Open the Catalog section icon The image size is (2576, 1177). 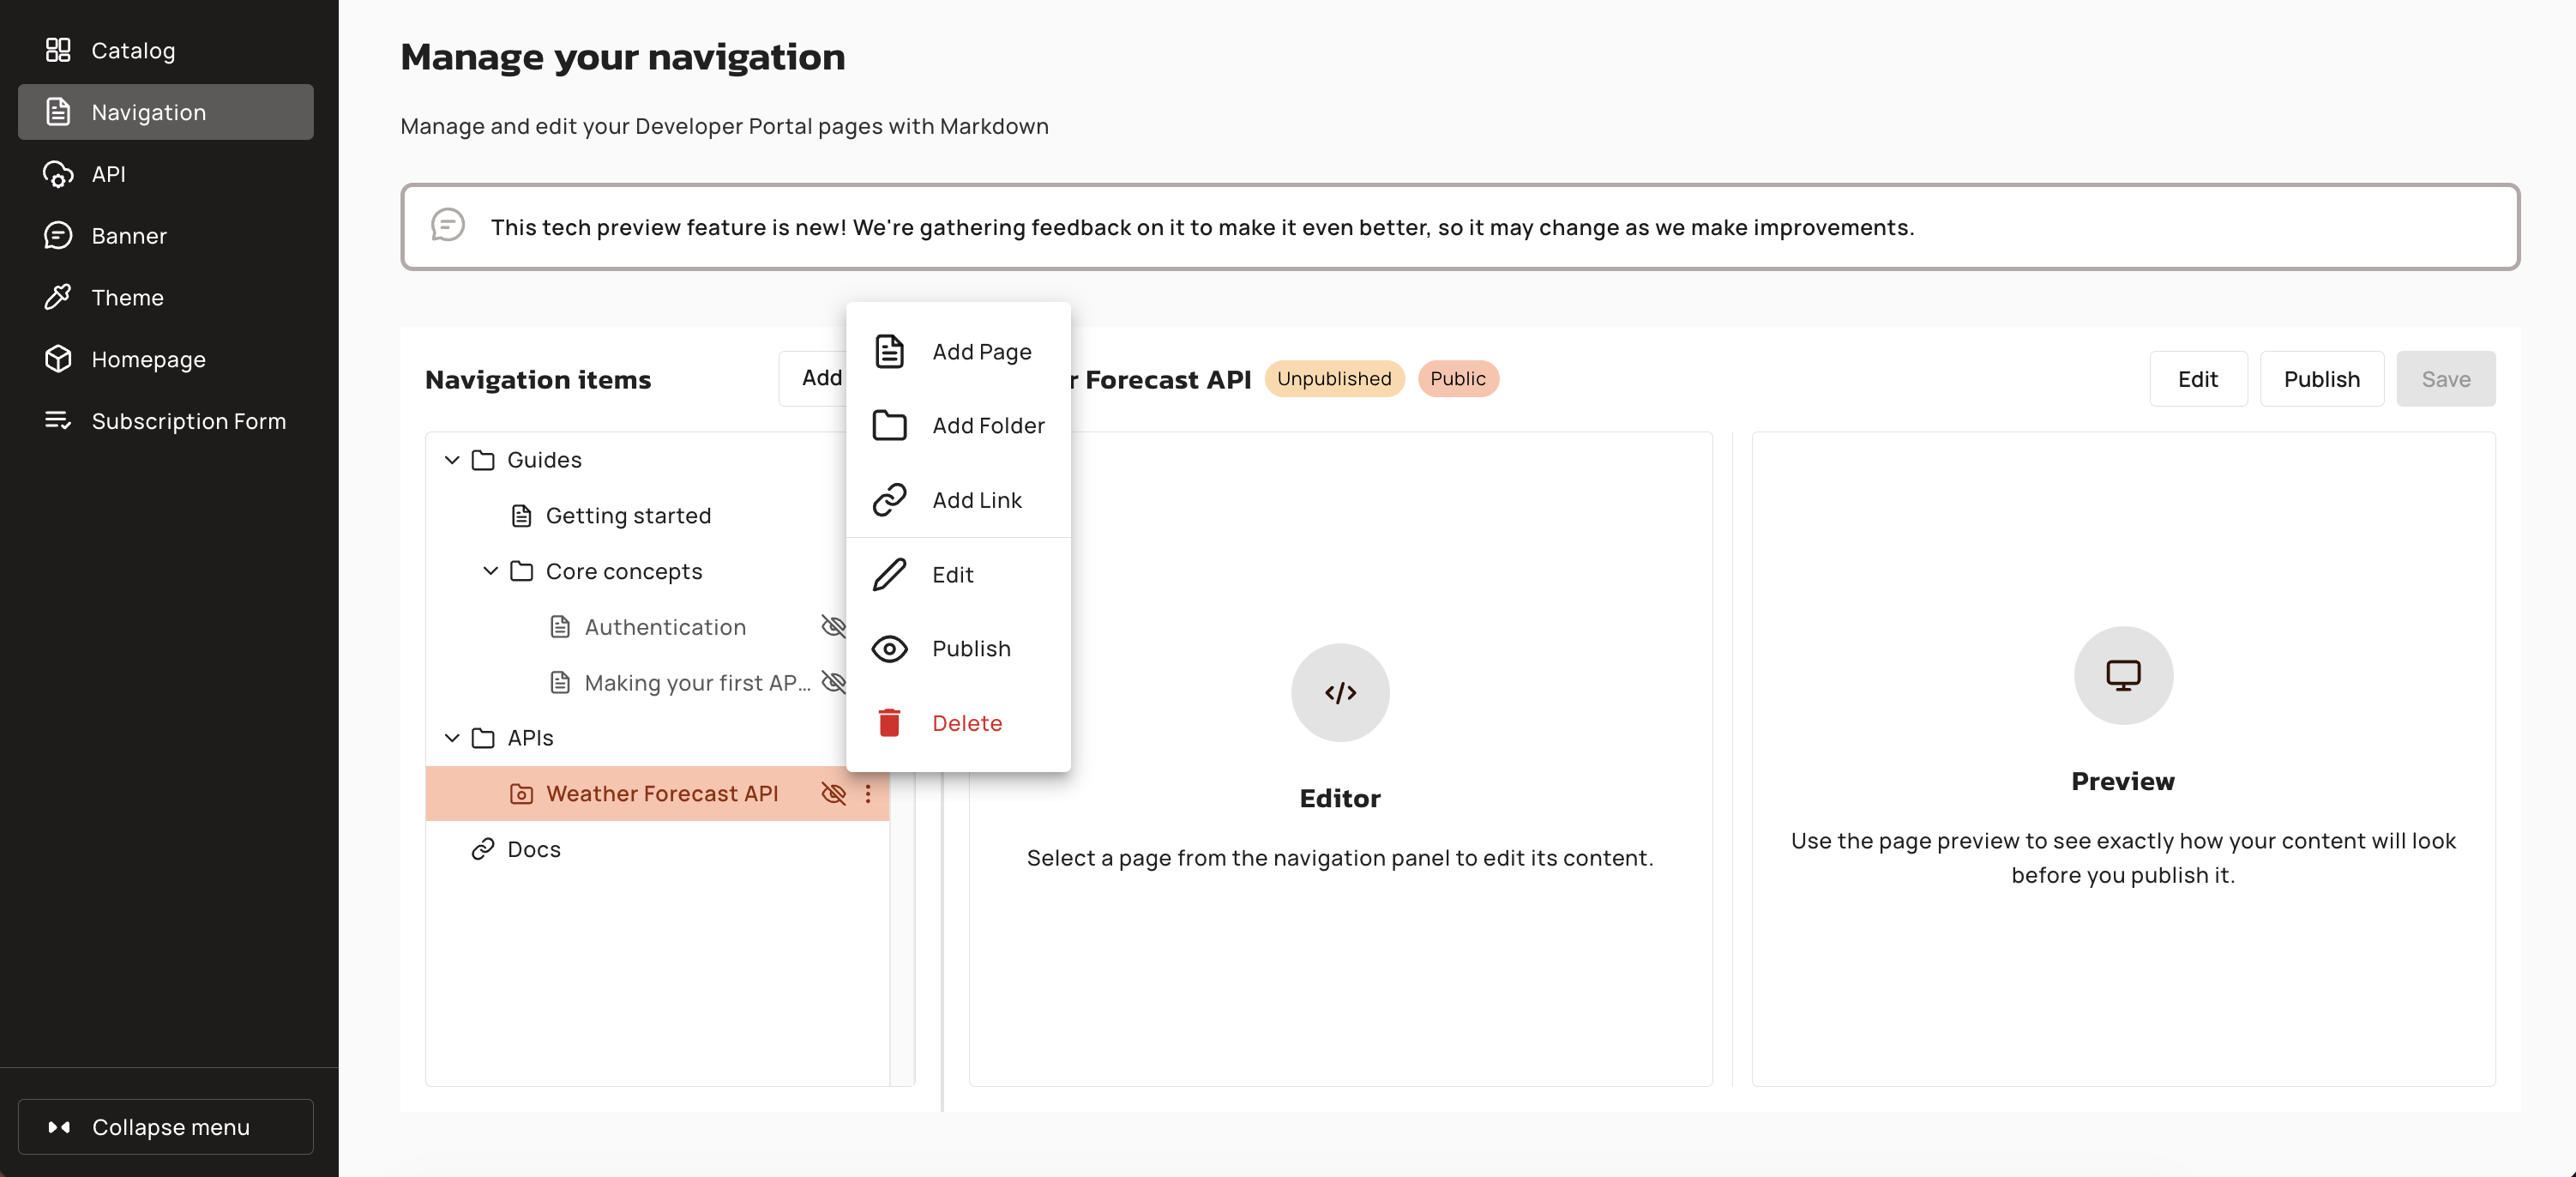tap(58, 50)
